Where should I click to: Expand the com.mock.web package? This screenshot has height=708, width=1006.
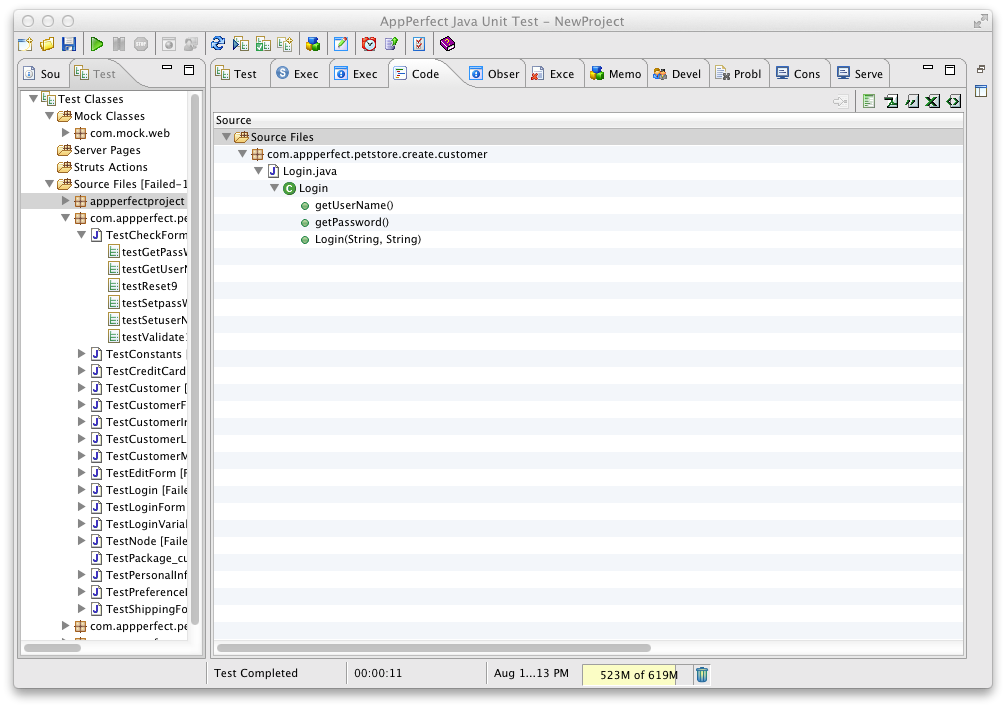(x=65, y=133)
